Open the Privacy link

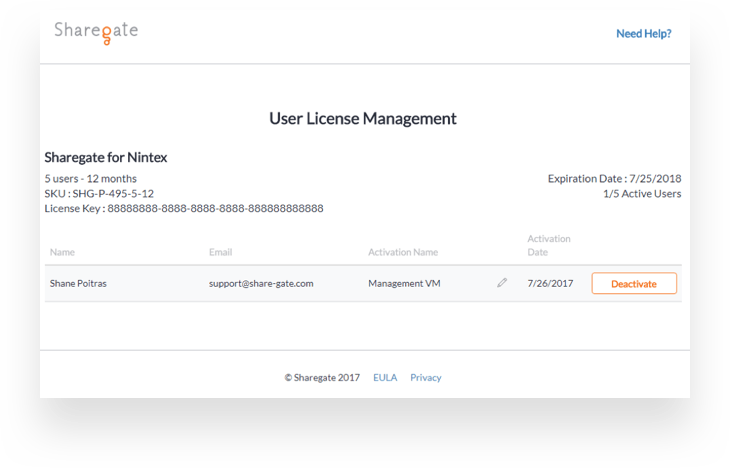tap(426, 378)
